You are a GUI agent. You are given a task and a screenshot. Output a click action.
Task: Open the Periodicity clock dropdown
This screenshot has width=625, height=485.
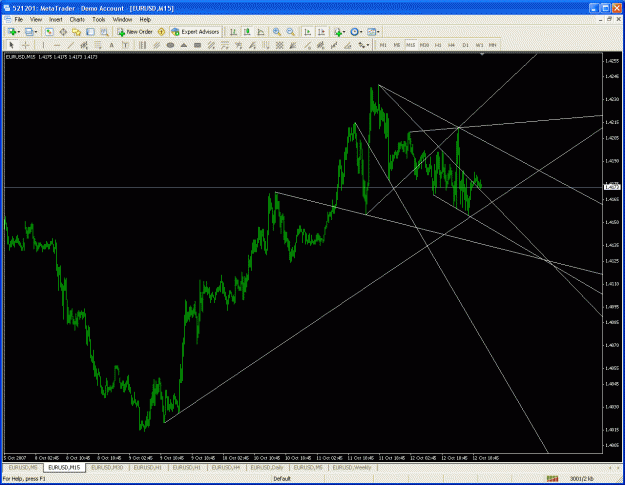pos(356,32)
